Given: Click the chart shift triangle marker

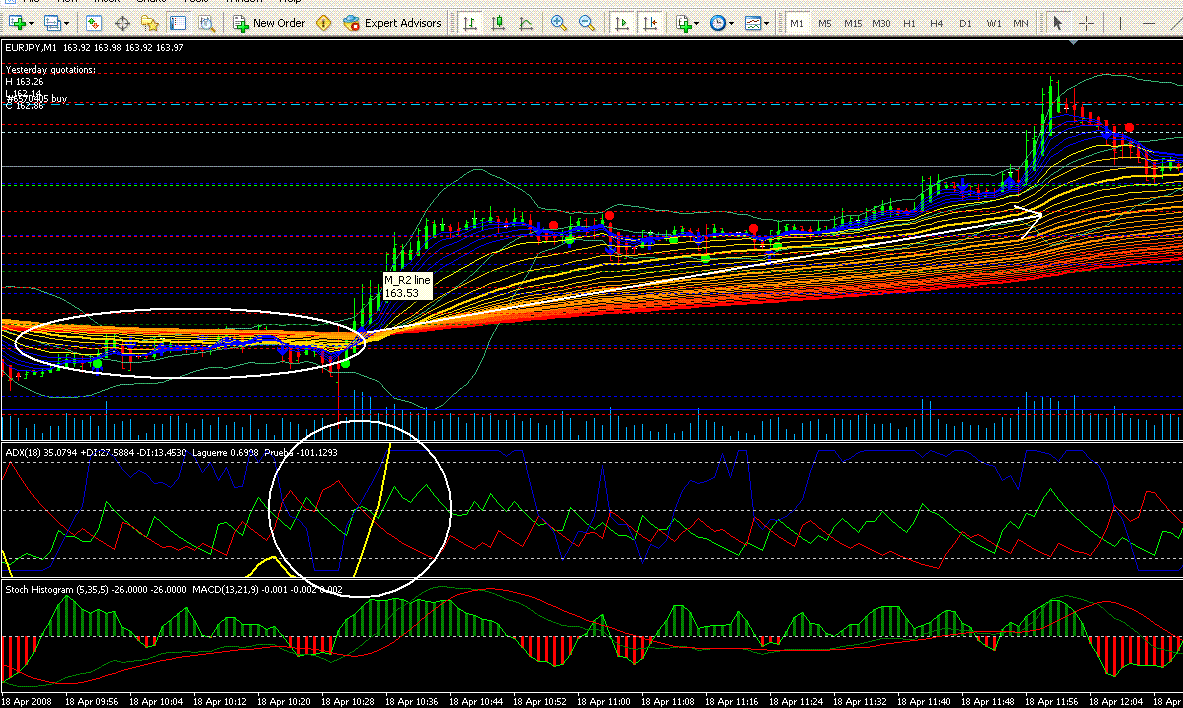Looking at the screenshot, I should point(1073,43).
